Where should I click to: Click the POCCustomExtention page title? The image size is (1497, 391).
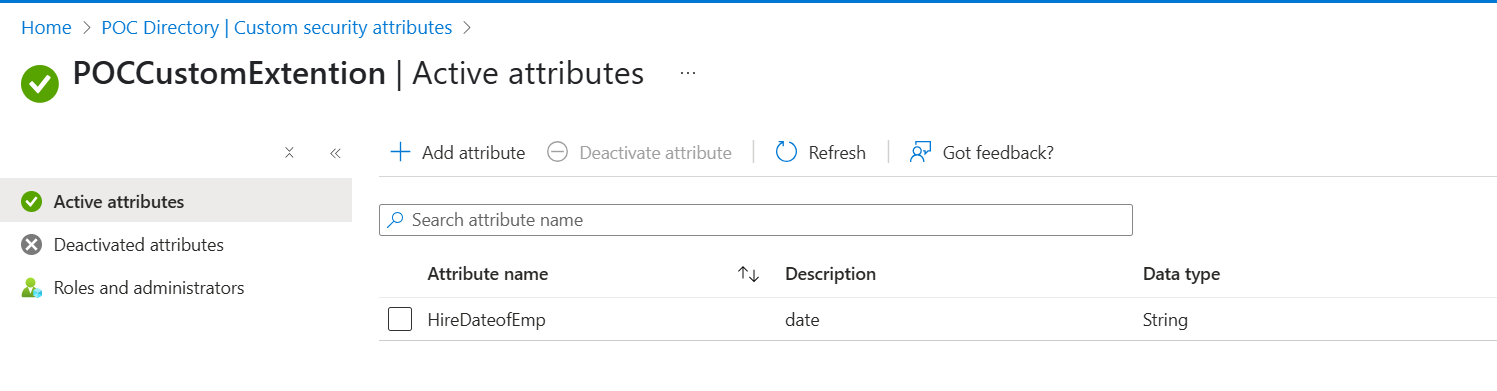click(229, 74)
